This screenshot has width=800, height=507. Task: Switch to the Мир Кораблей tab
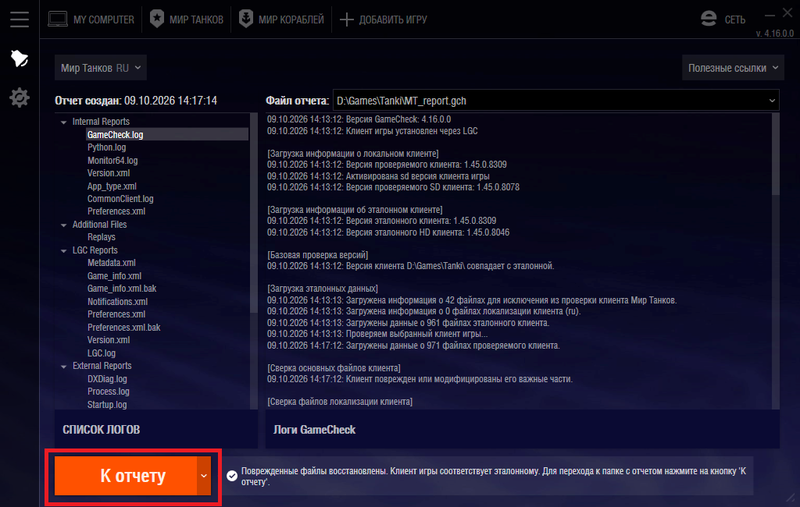click(282, 19)
